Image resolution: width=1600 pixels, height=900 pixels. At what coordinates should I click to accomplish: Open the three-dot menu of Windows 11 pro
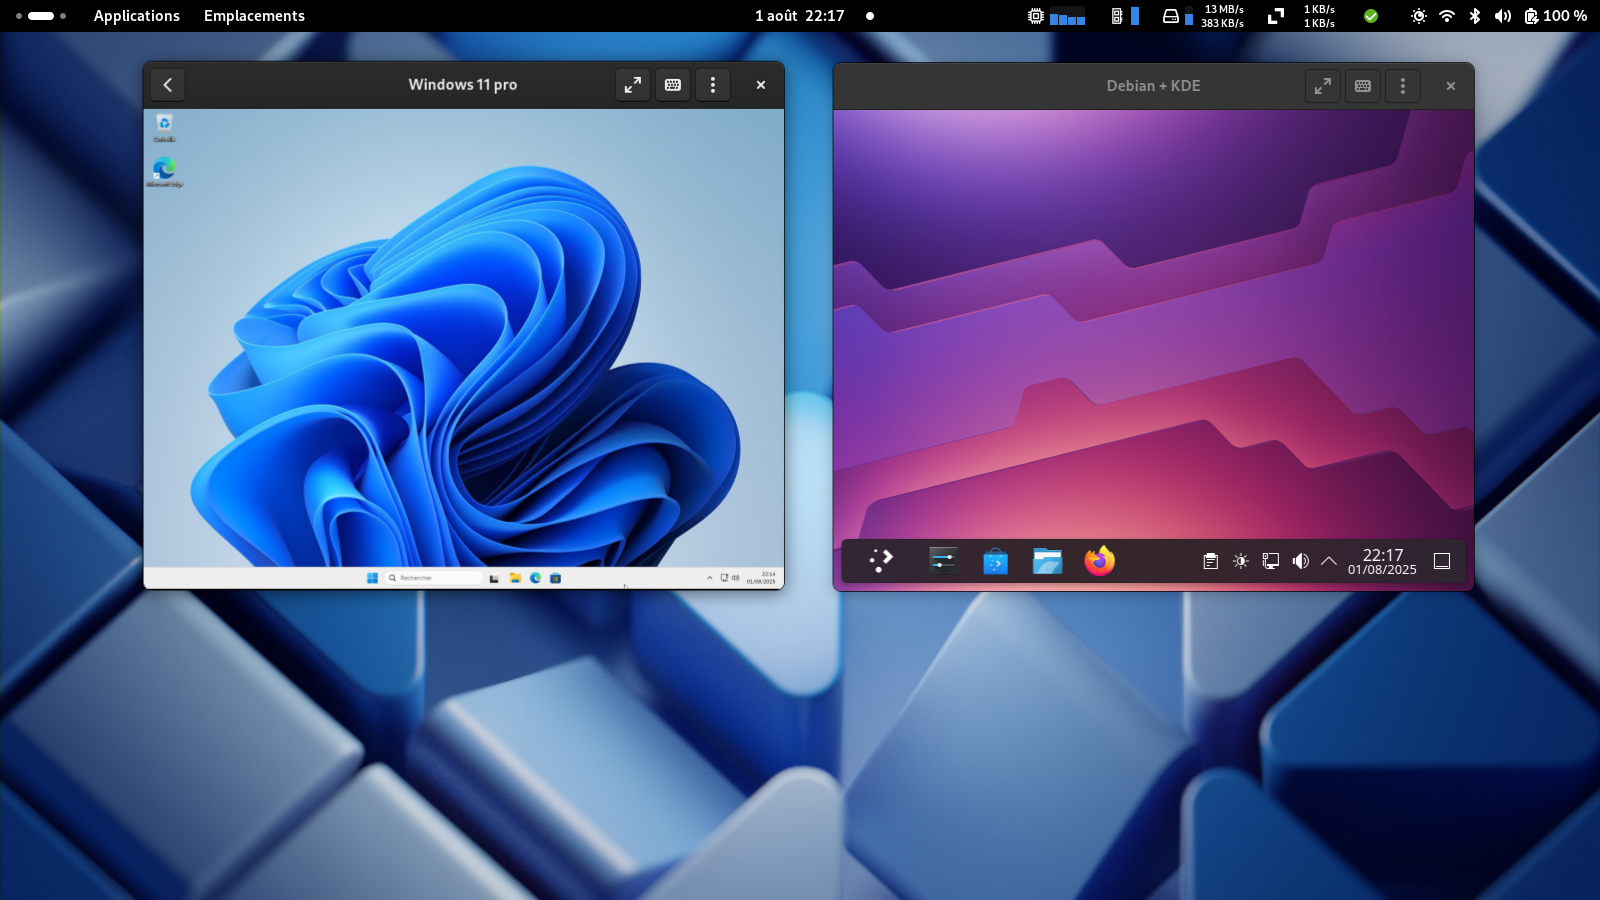713,85
